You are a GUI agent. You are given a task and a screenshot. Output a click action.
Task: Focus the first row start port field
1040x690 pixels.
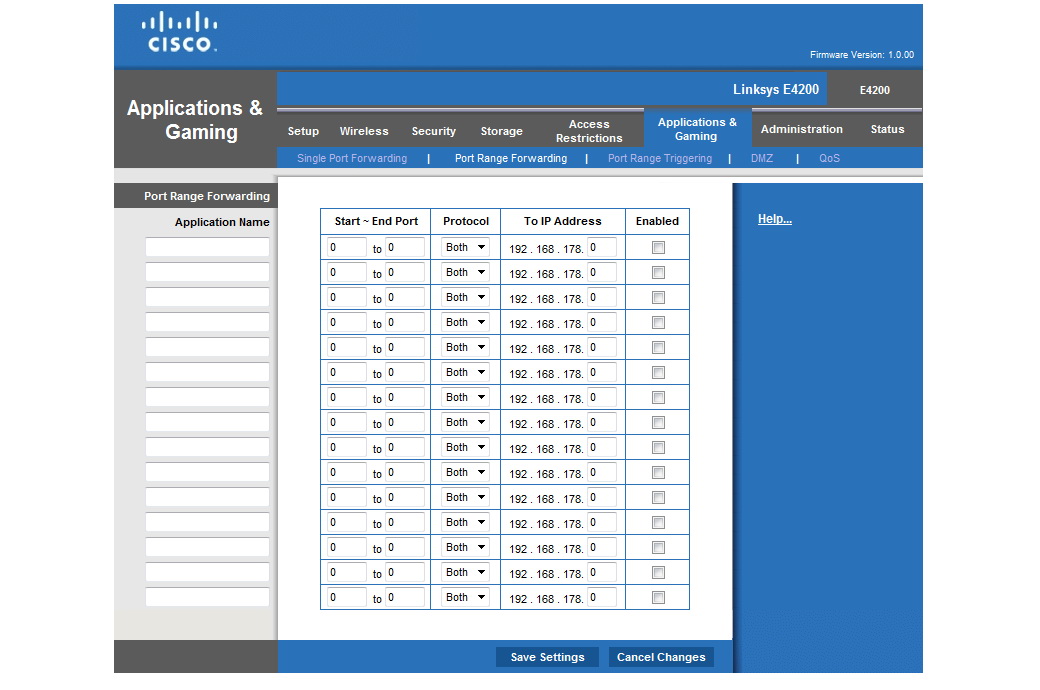tap(346, 247)
